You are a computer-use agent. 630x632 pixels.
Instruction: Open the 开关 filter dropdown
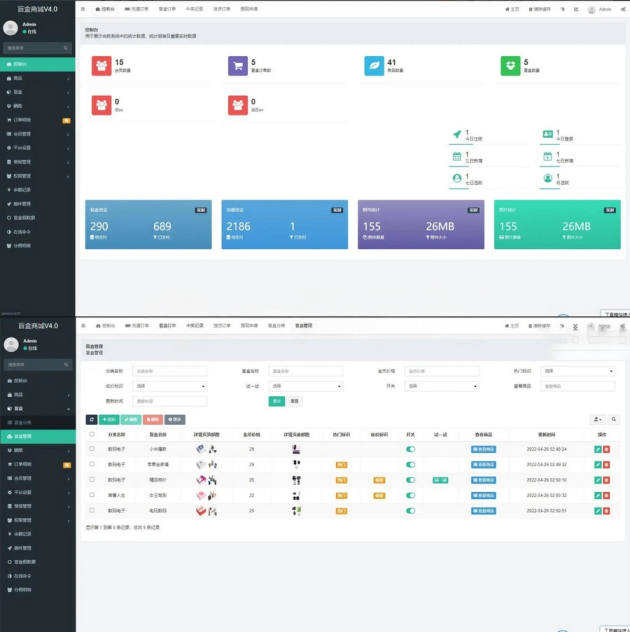coord(441,386)
